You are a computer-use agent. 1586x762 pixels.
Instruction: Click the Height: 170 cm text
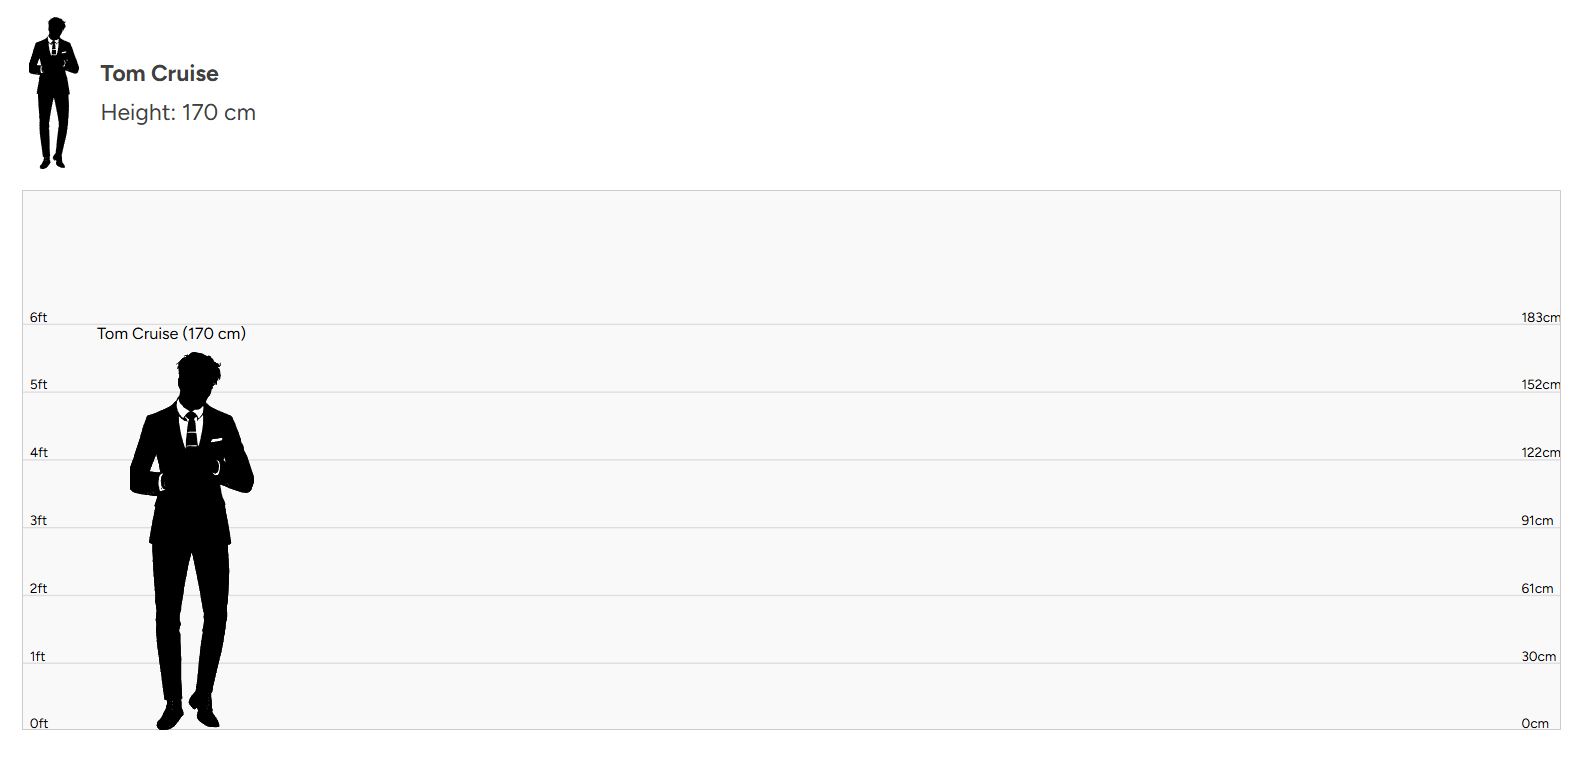[x=178, y=112]
